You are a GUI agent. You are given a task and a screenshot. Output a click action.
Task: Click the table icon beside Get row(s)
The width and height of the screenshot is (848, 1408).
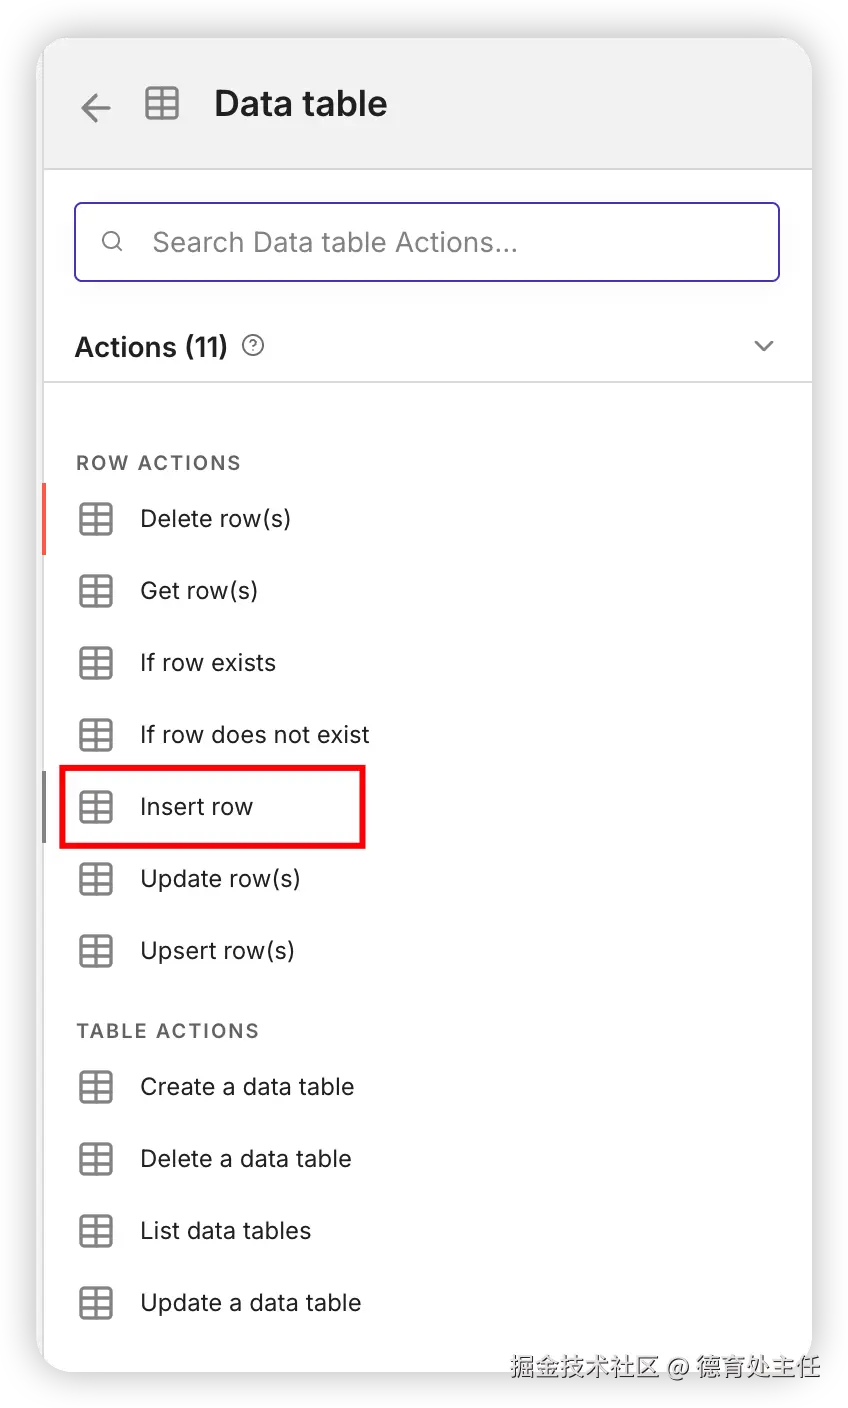pyautogui.click(x=96, y=591)
